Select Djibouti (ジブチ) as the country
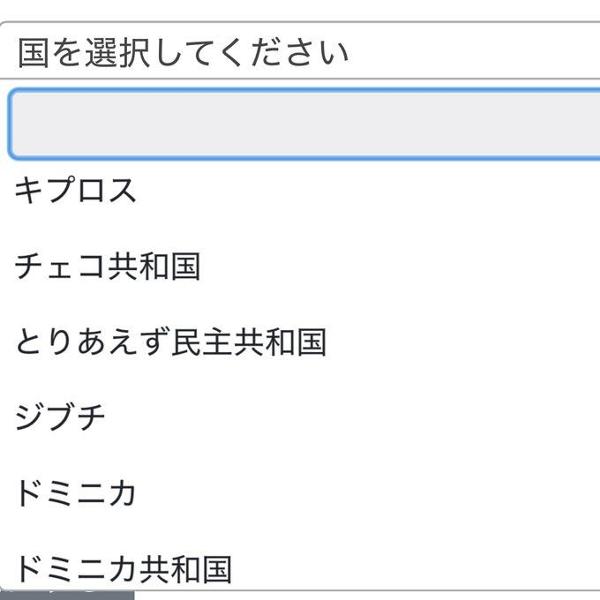 pos(60,418)
